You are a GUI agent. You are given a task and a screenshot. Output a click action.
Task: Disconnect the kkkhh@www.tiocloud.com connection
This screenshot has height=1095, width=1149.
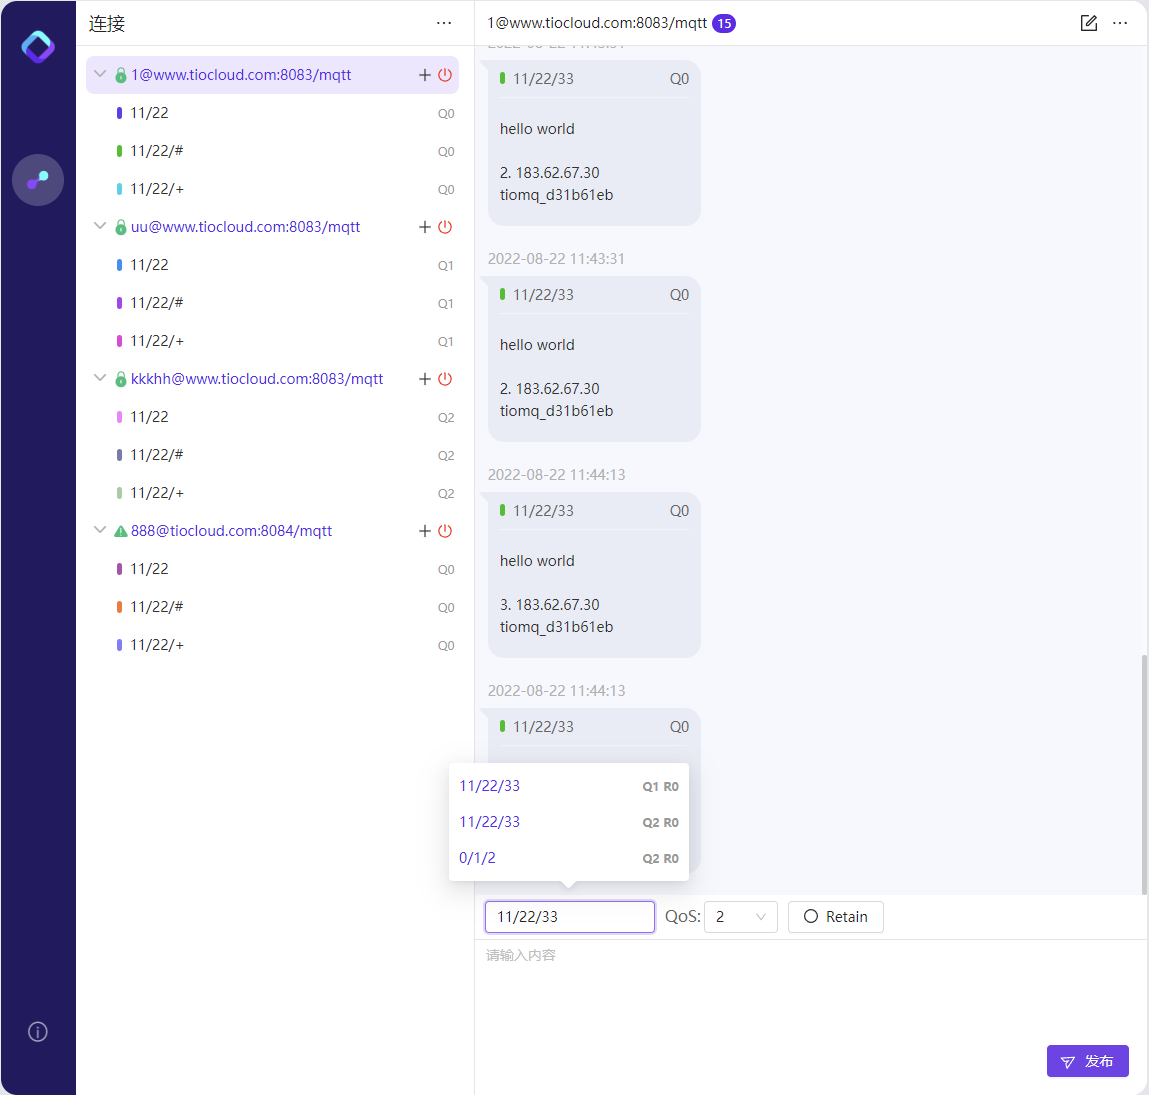tap(445, 378)
